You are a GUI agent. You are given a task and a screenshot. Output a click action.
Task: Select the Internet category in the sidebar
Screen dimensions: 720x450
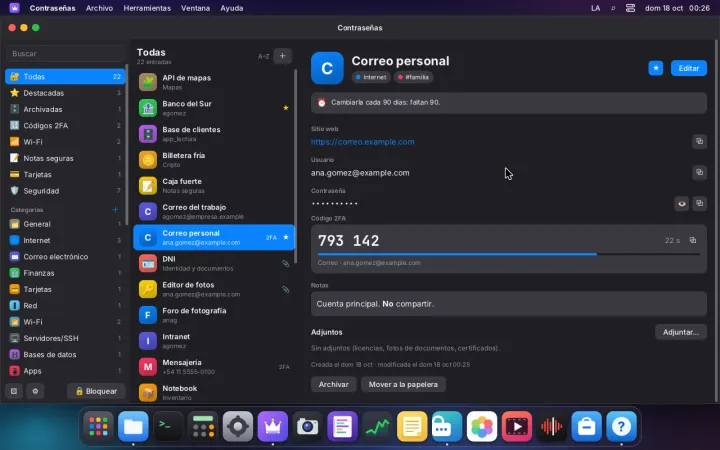pos(65,240)
